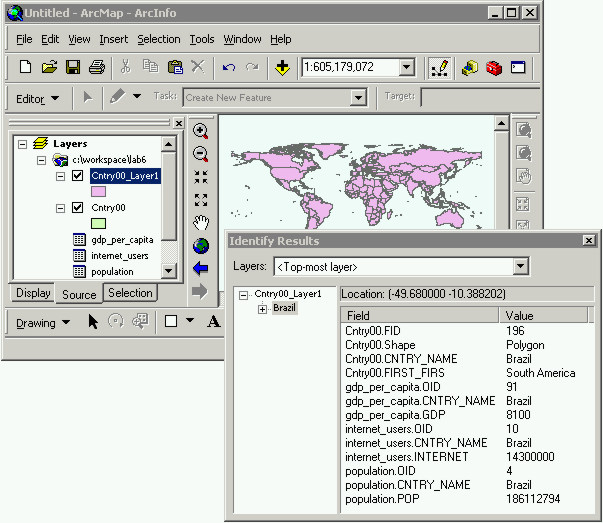Select the Zoom Out tool
This screenshot has height=523, width=603.
(x=201, y=154)
